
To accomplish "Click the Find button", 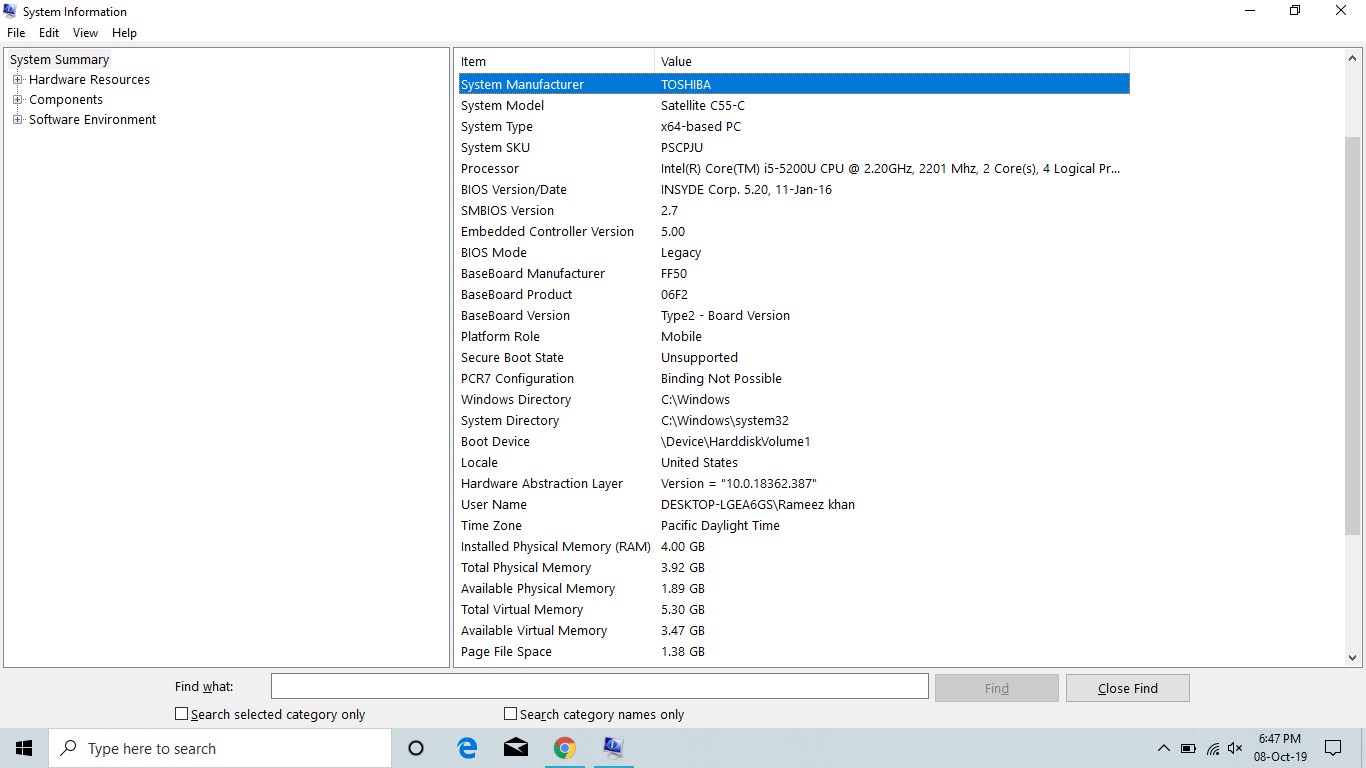I will [x=996, y=688].
